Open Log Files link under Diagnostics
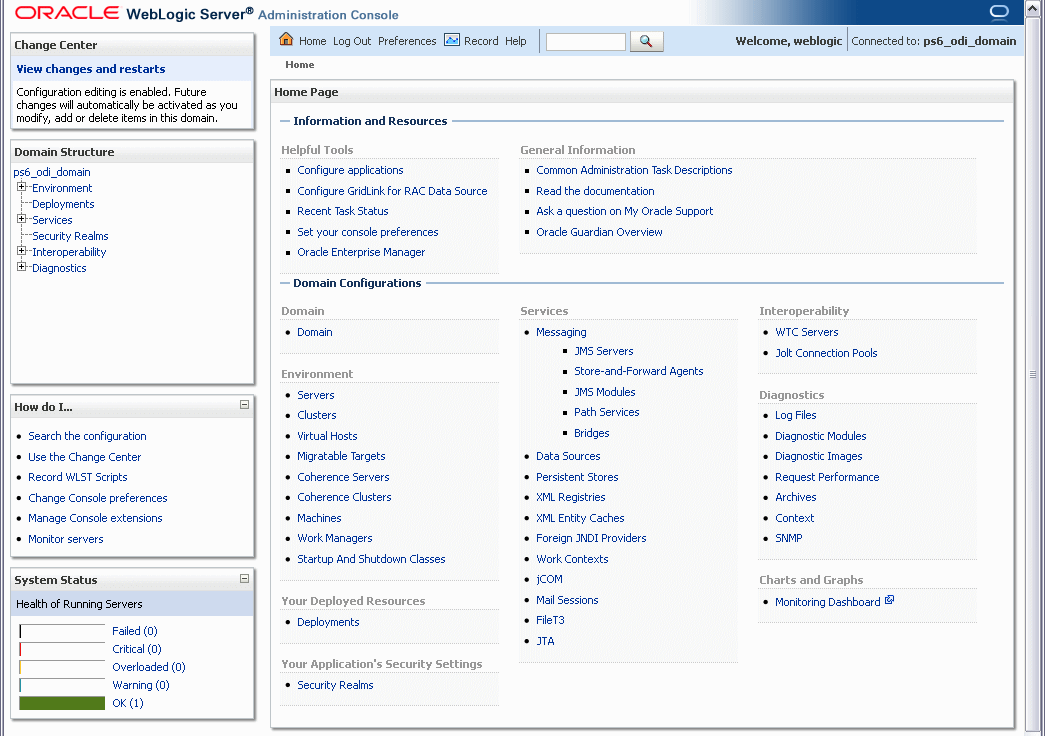 click(795, 415)
